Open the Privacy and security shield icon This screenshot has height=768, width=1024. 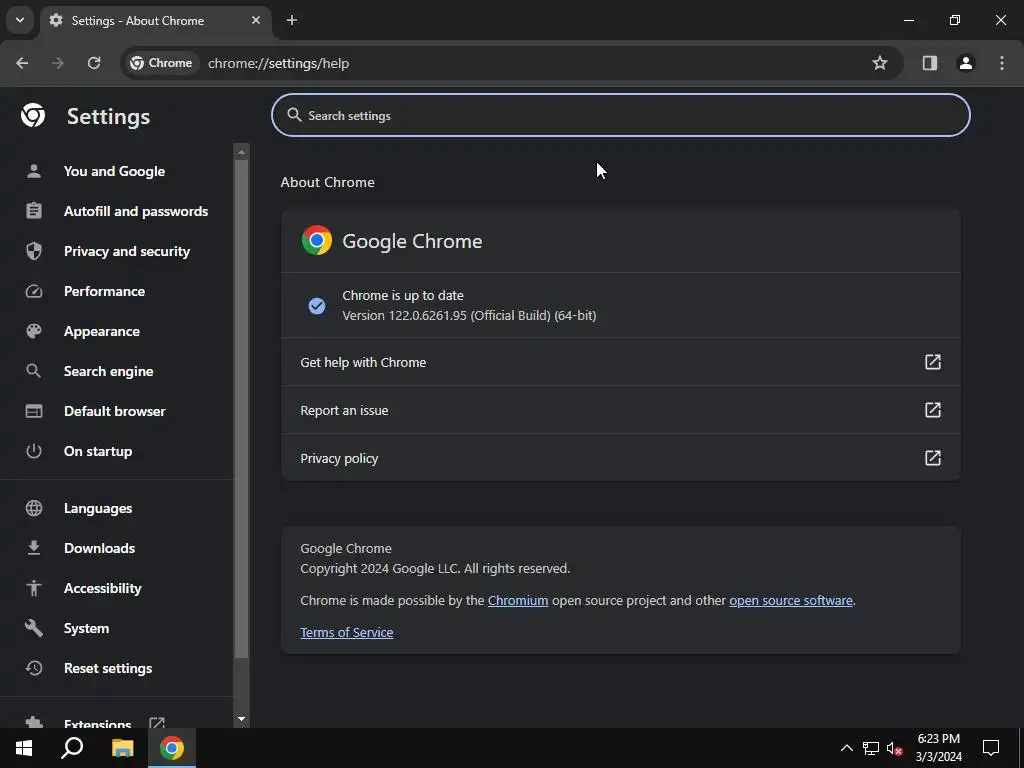coord(33,251)
